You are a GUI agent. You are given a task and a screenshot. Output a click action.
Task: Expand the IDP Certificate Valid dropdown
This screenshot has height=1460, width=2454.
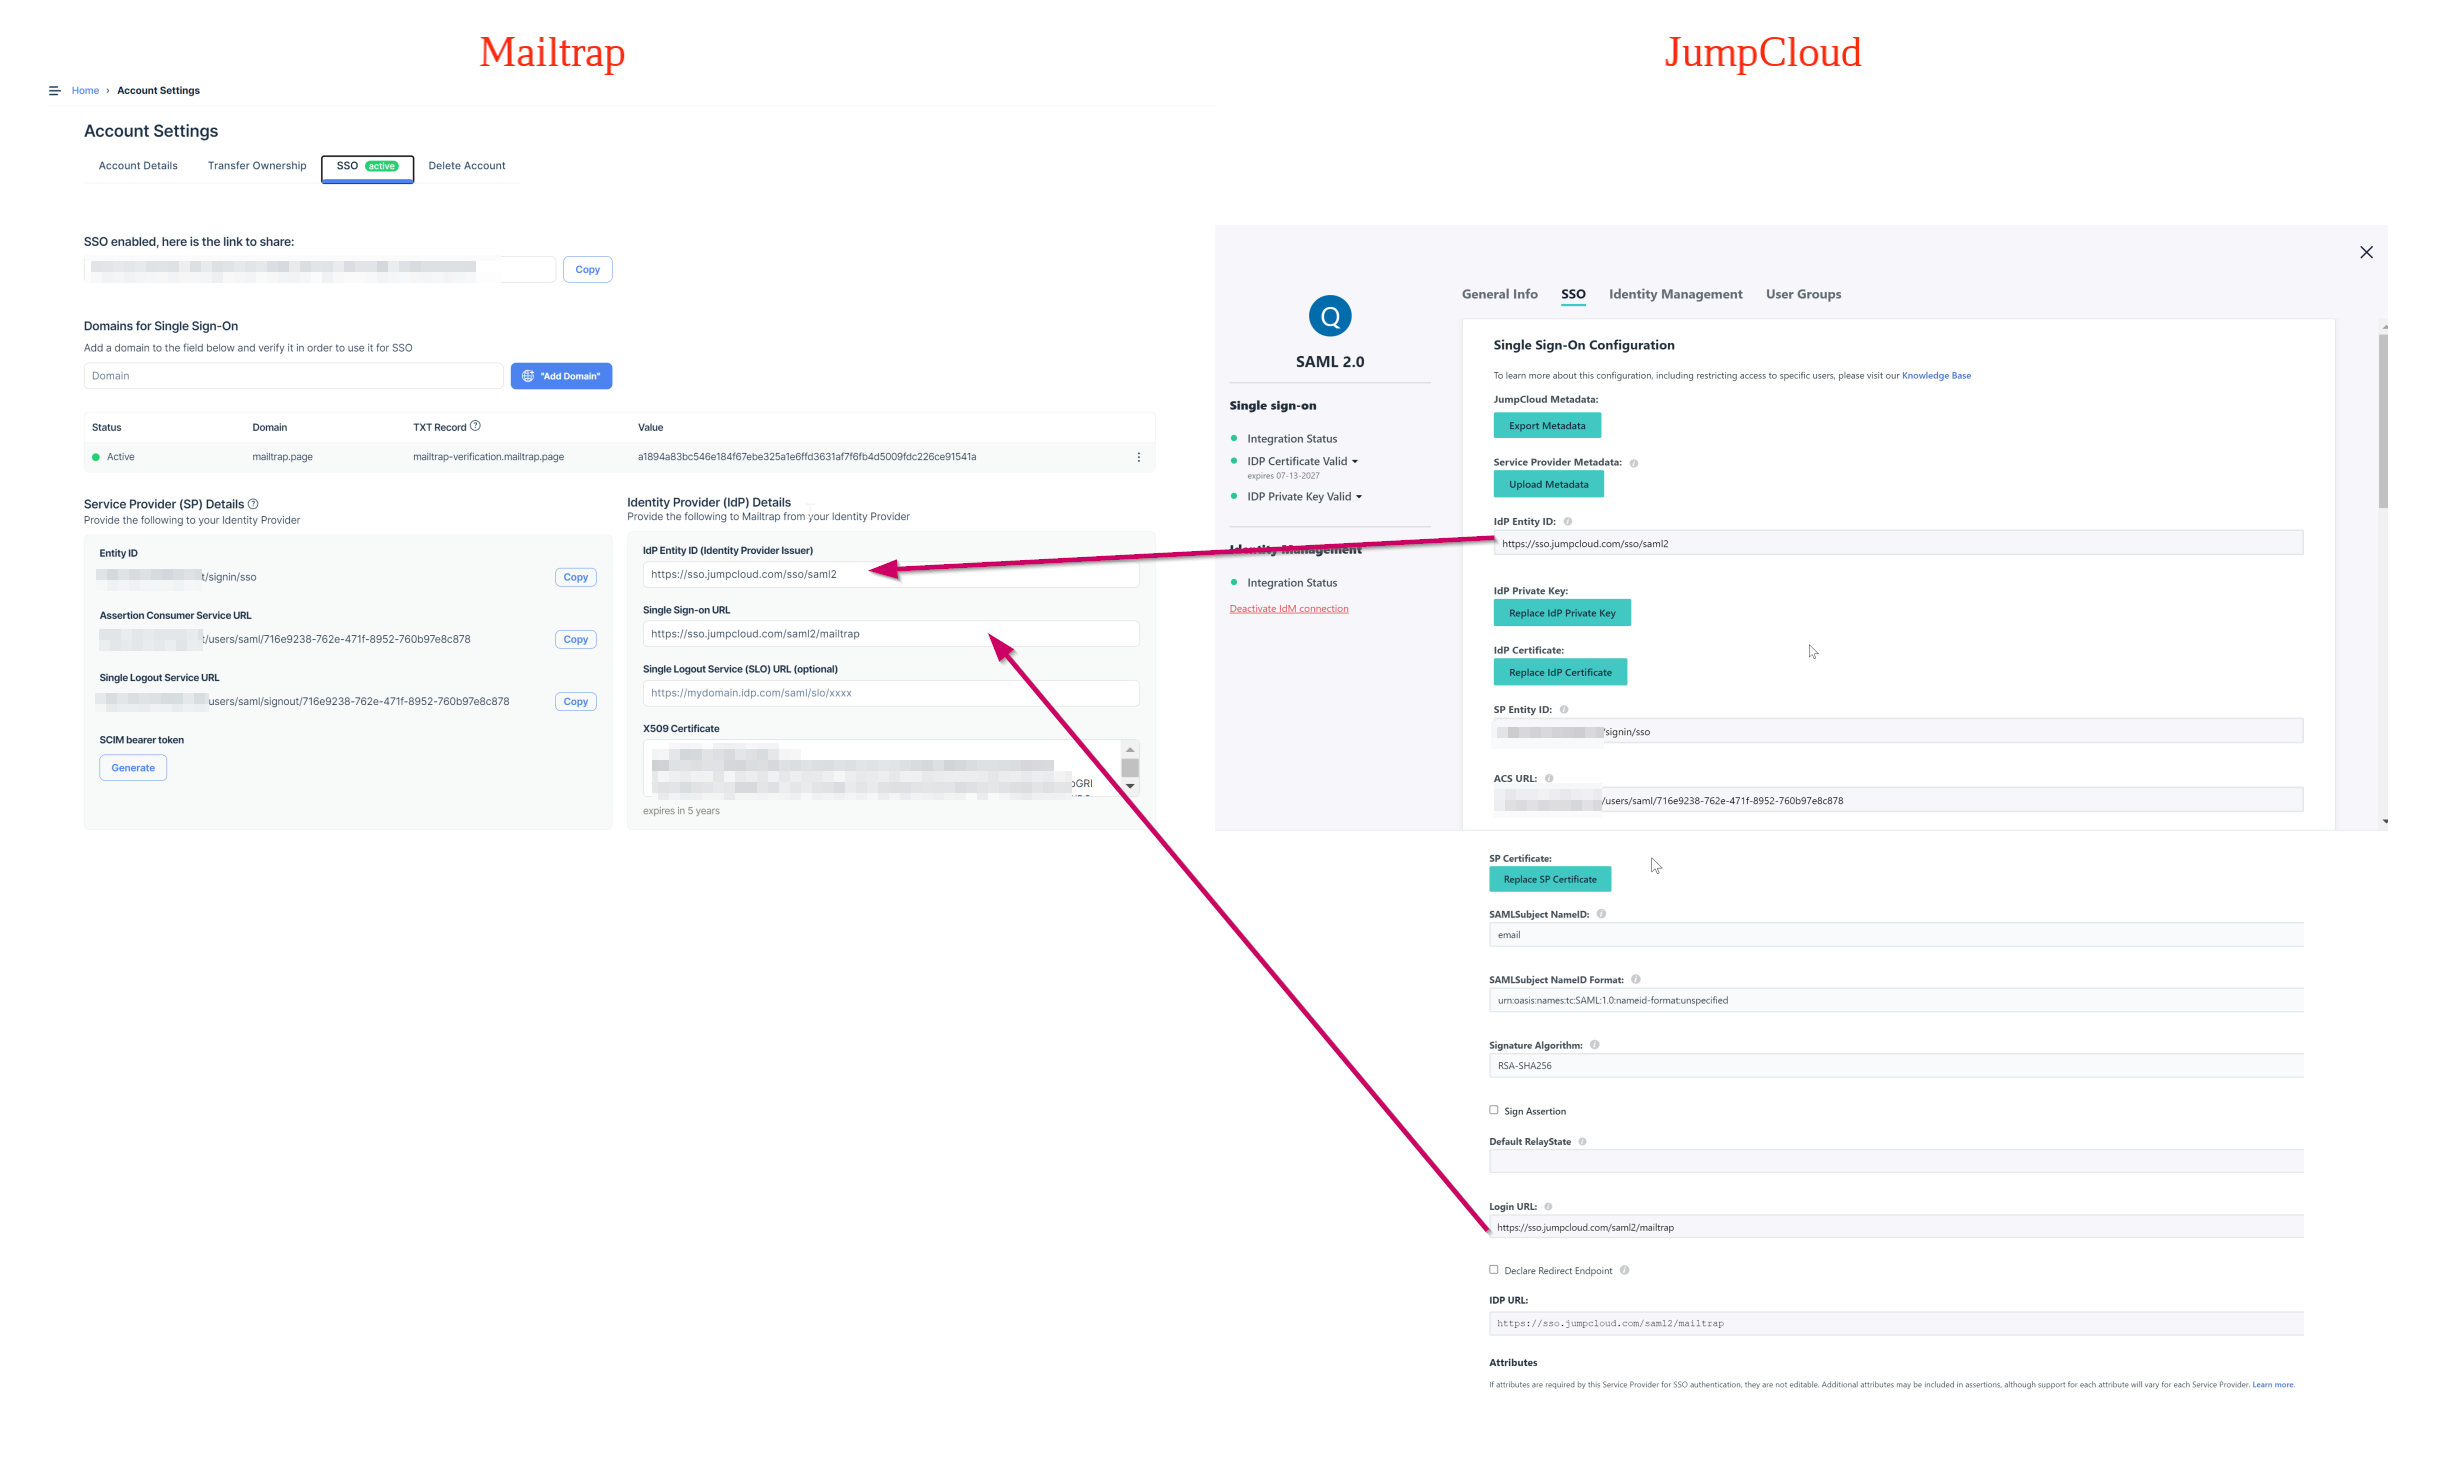(1355, 462)
